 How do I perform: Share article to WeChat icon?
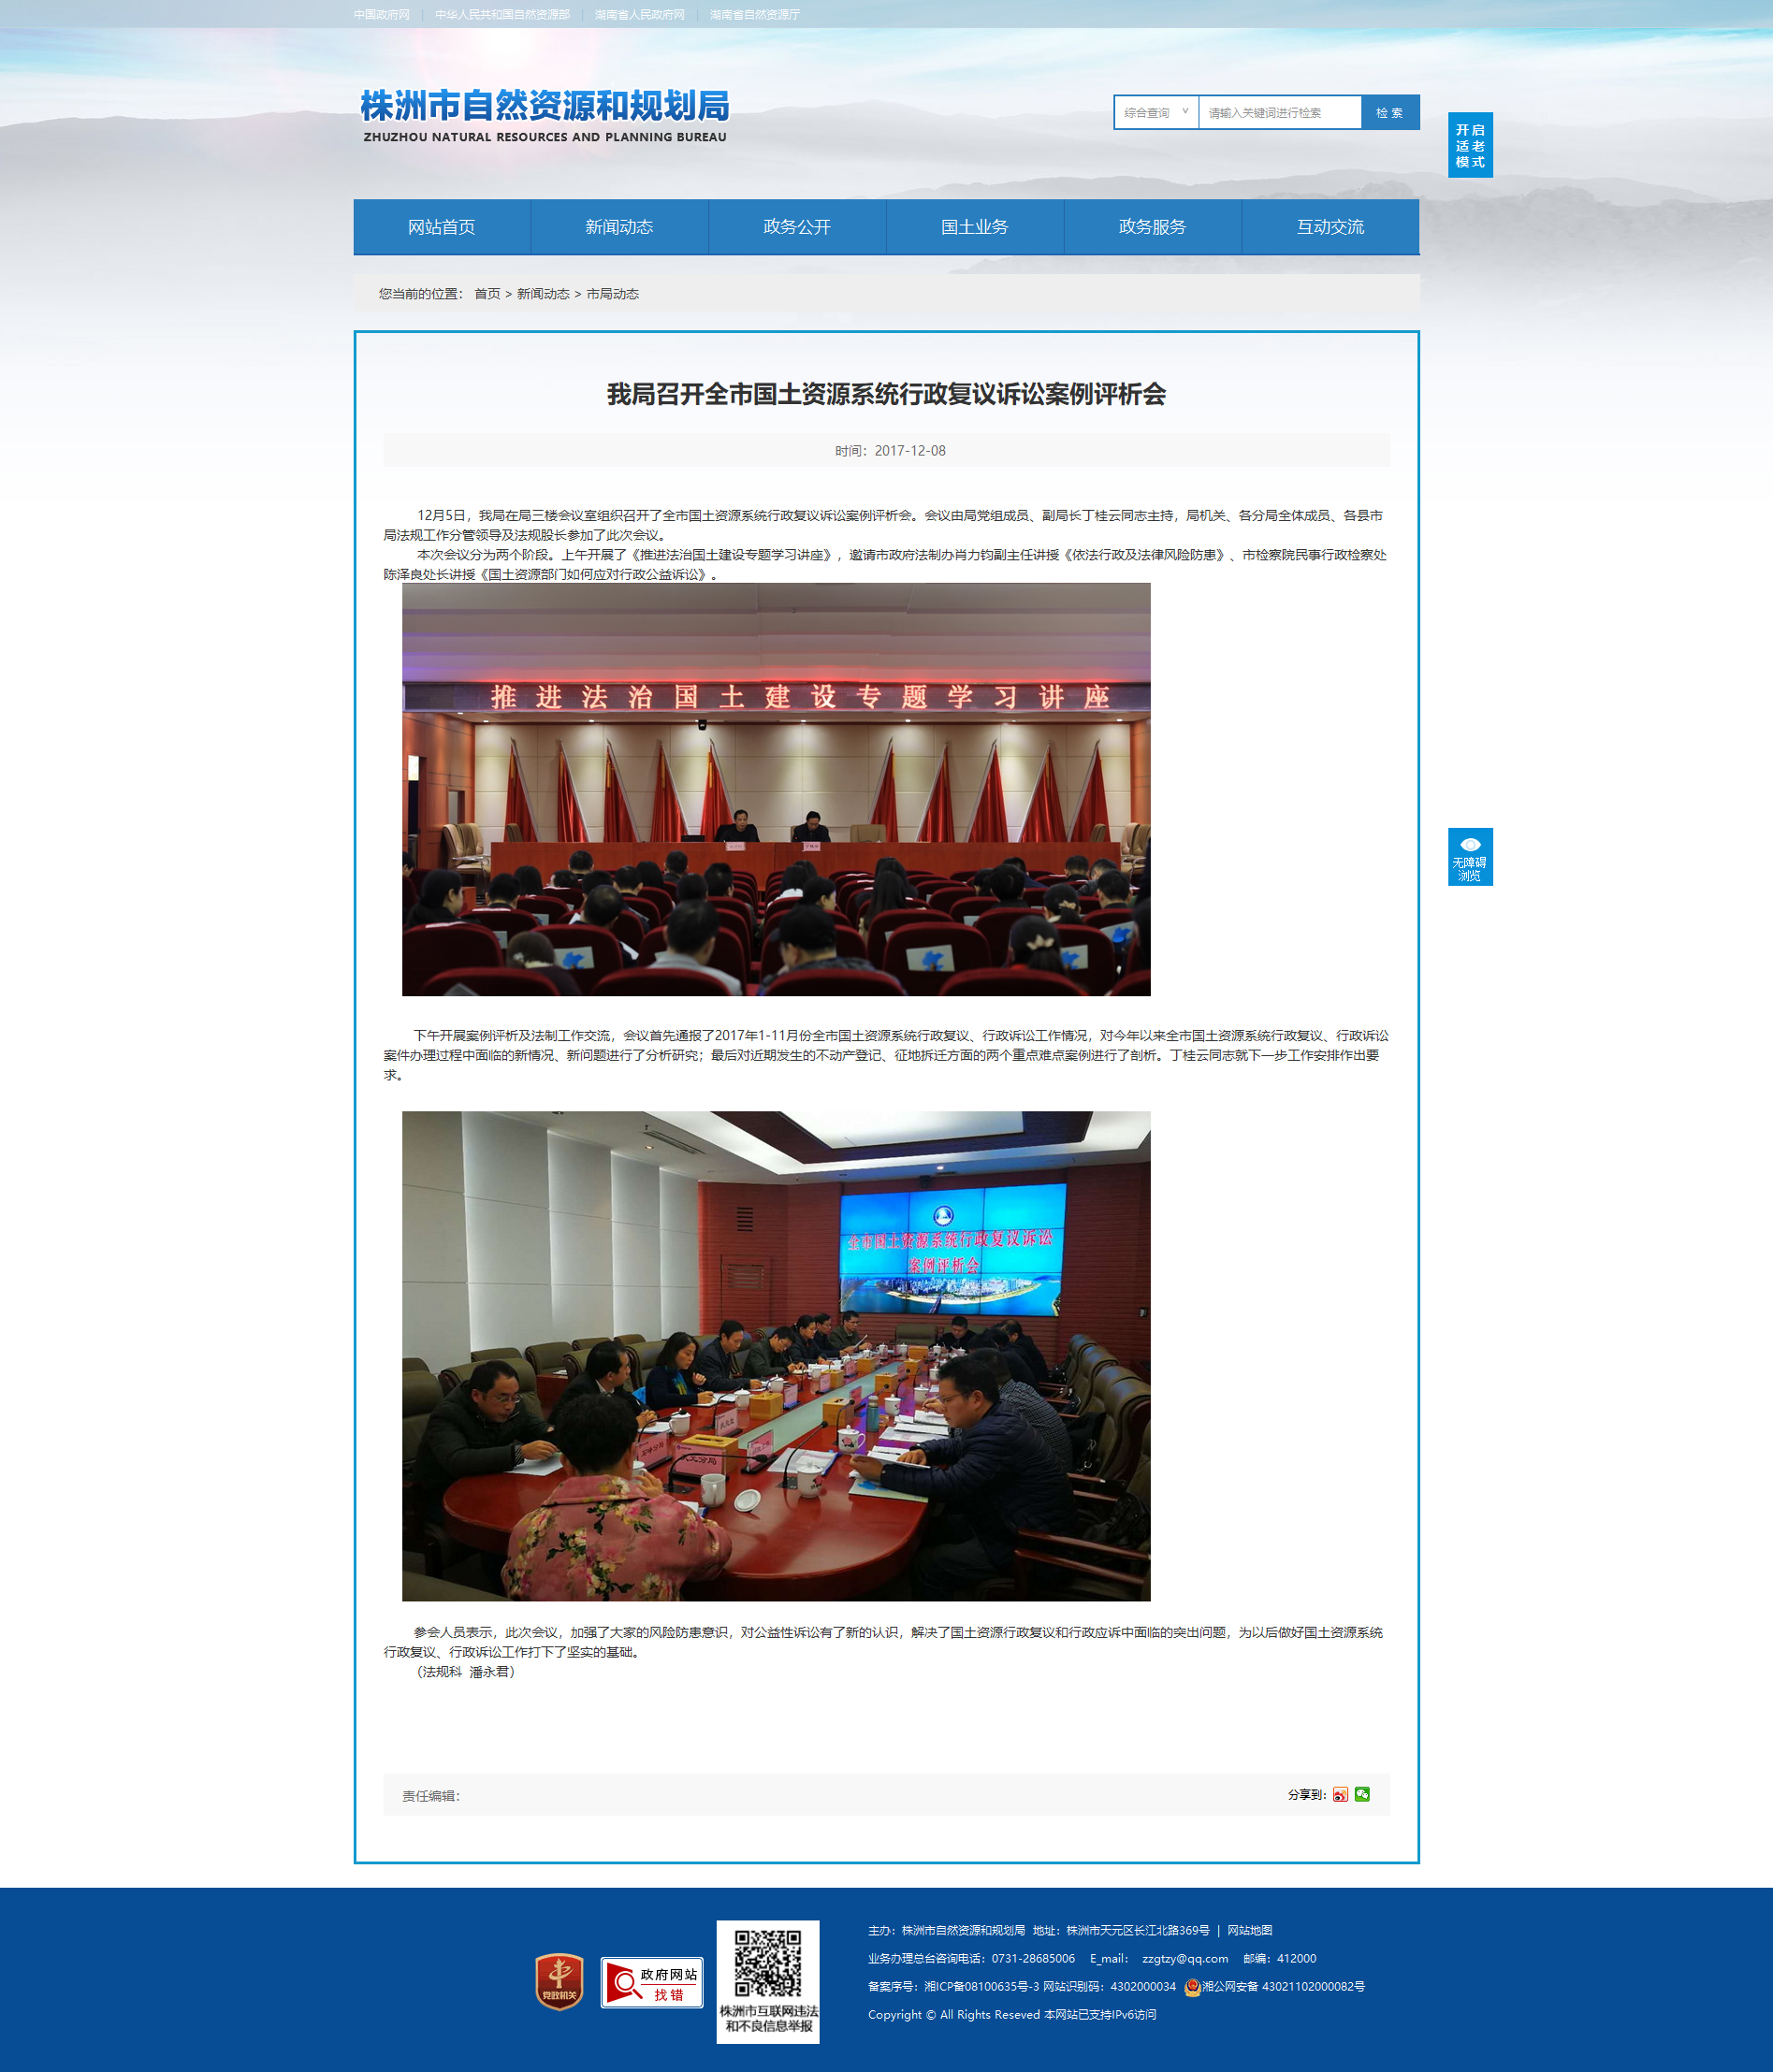click(x=1362, y=1794)
